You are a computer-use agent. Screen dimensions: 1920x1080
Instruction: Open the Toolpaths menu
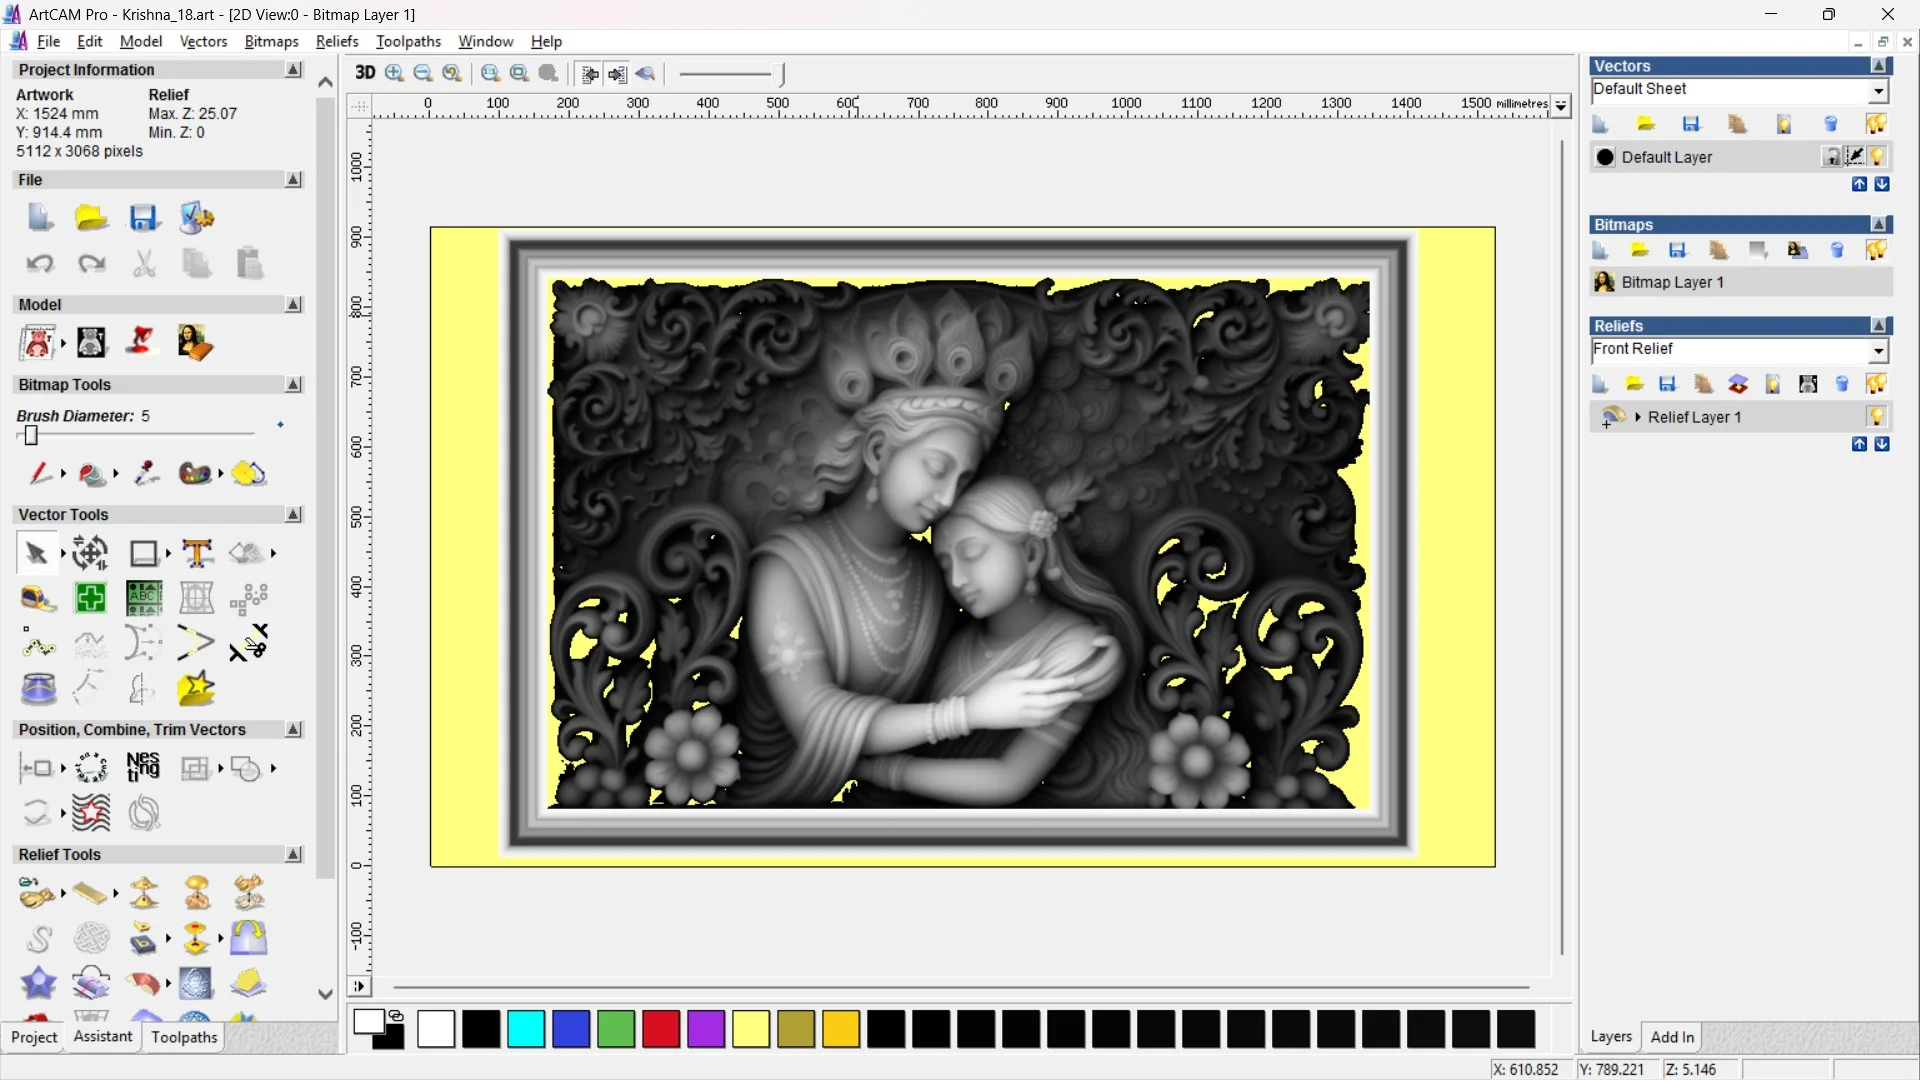[x=408, y=41]
